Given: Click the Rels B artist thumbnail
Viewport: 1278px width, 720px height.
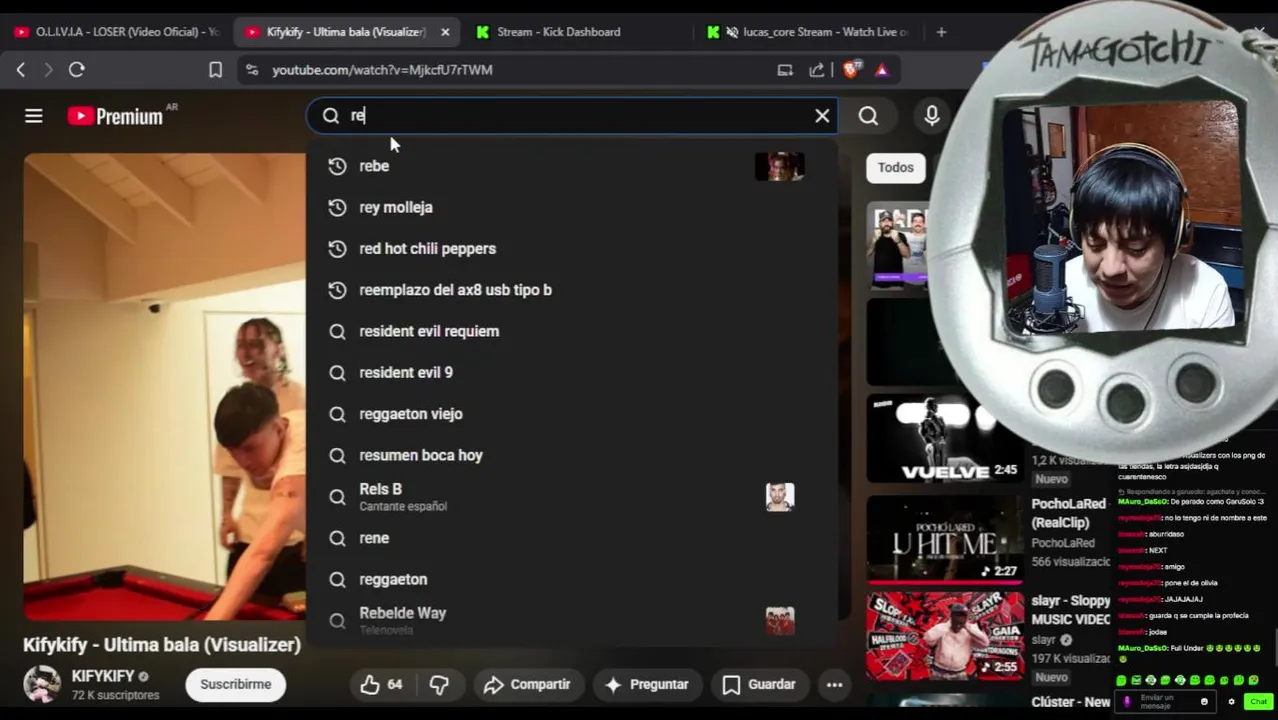Looking at the screenshot, I should pos(780,497).
